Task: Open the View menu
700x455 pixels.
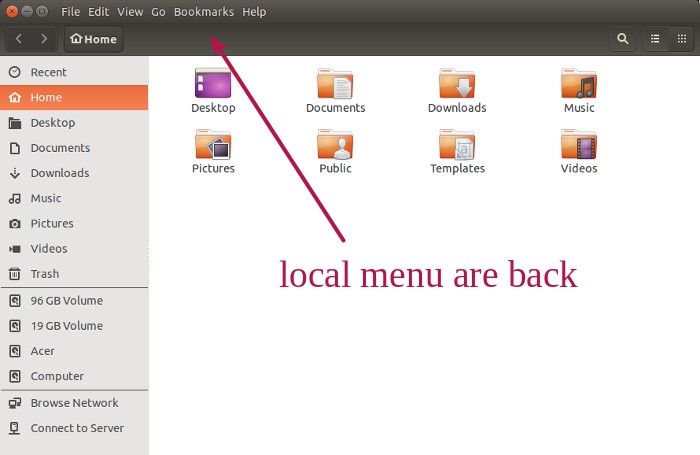Action: (130, 12)
